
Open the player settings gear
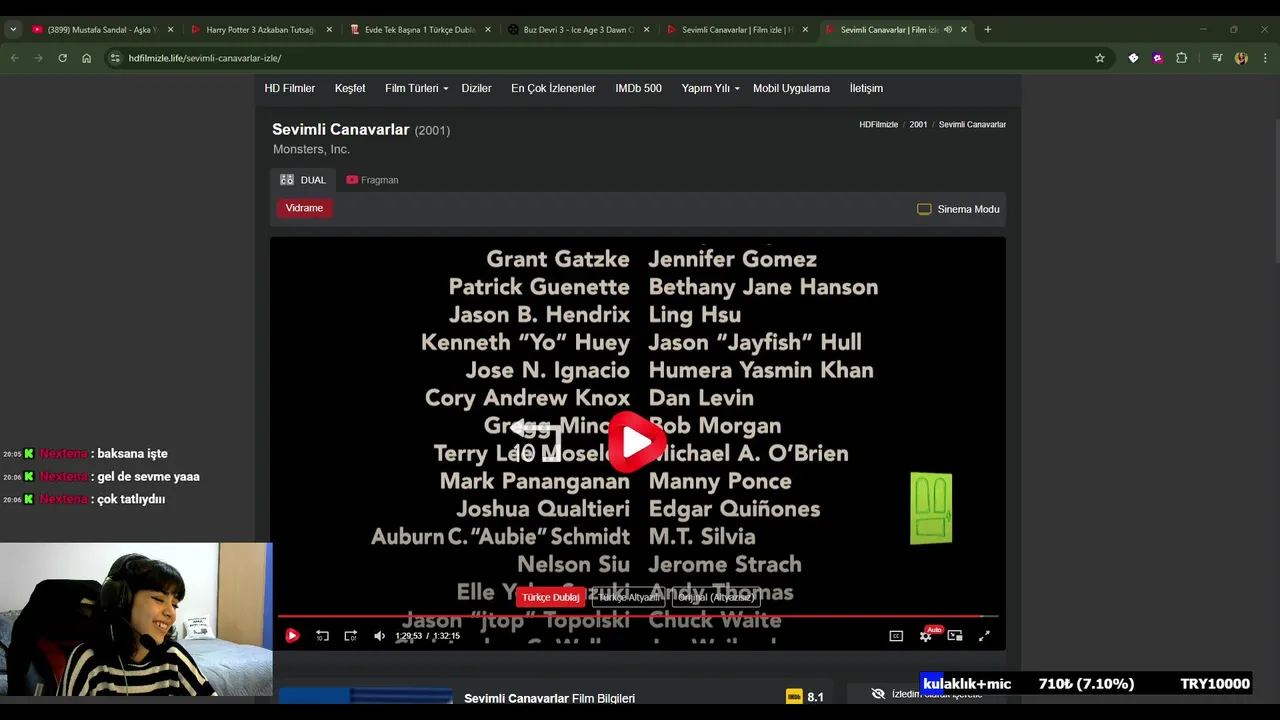click(925, 636)
